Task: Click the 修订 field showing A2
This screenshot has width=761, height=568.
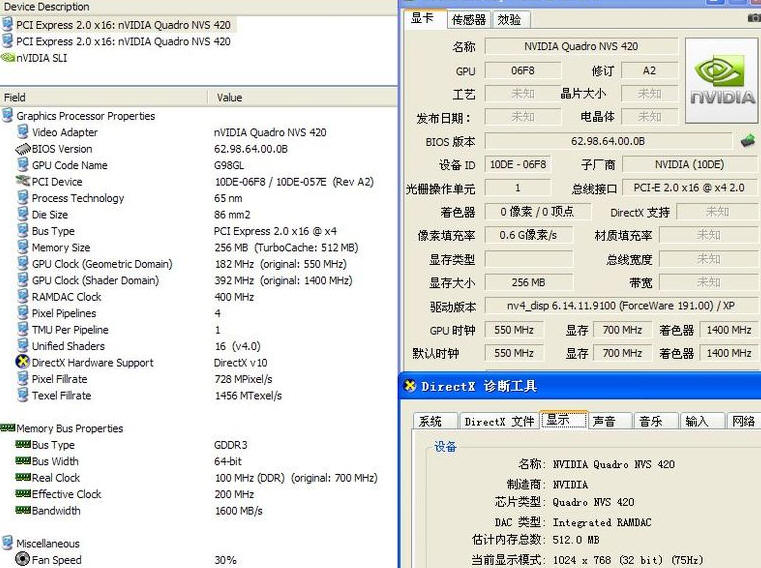Action: click(649, 70)
